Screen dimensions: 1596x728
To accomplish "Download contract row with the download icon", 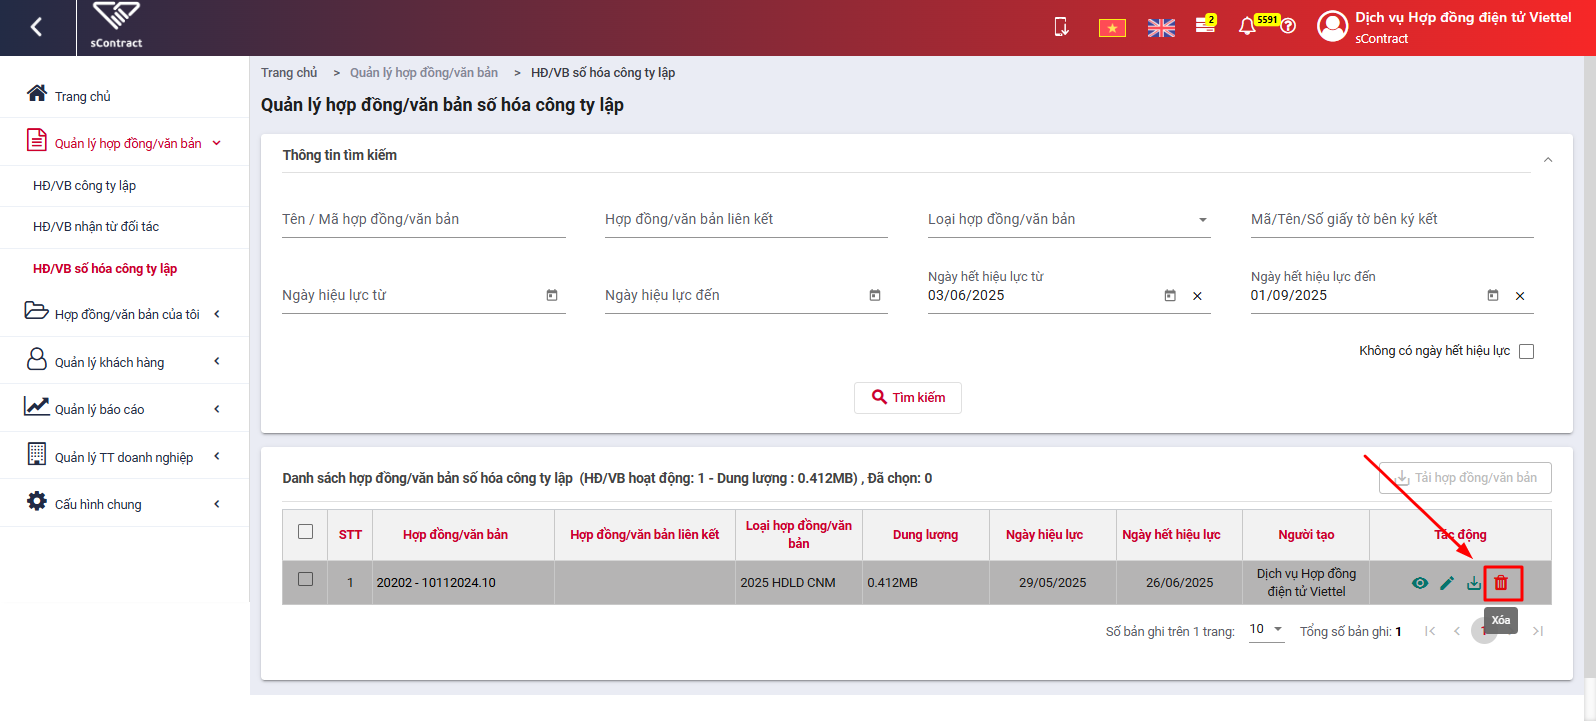I will [x=1474, y=583].
